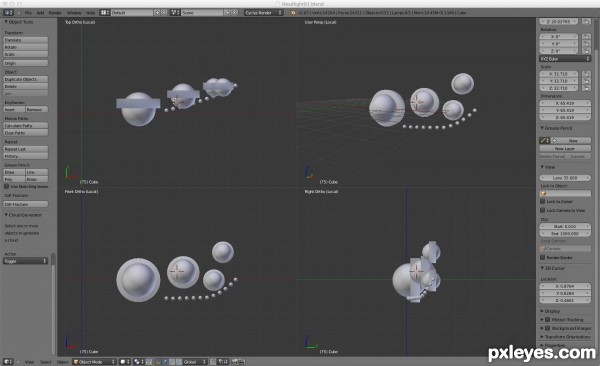Click the Repeat Last button
600x366 pixels.
pos(26,149)
